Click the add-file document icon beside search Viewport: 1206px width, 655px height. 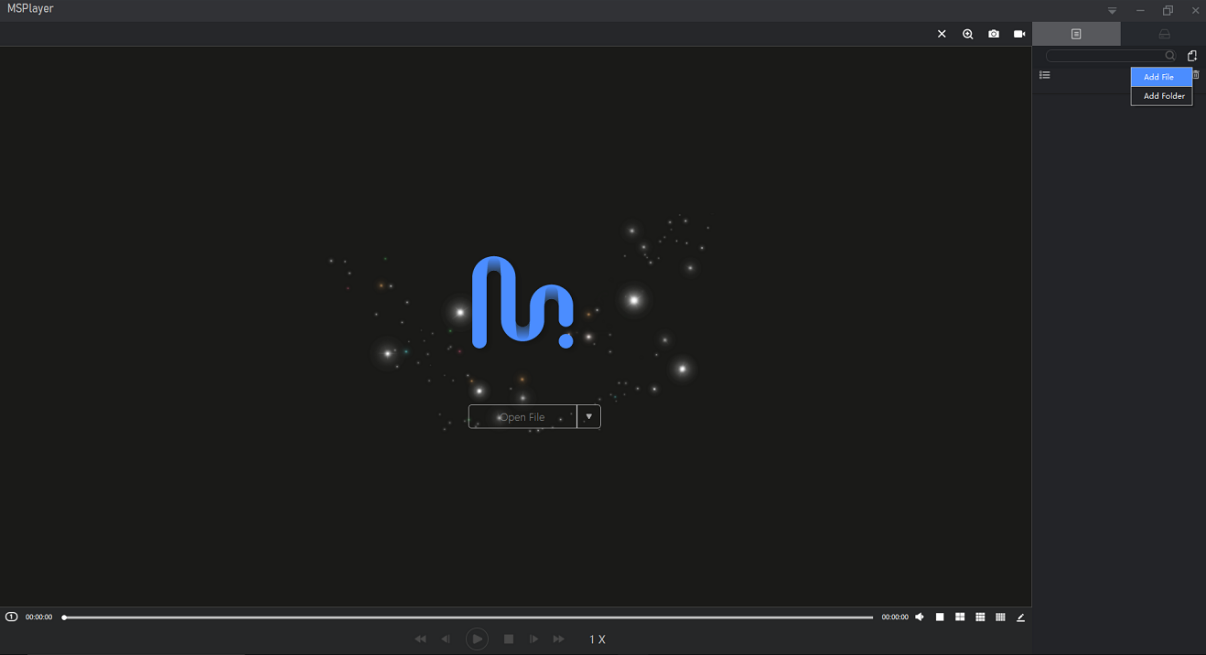coord(1192,56)
